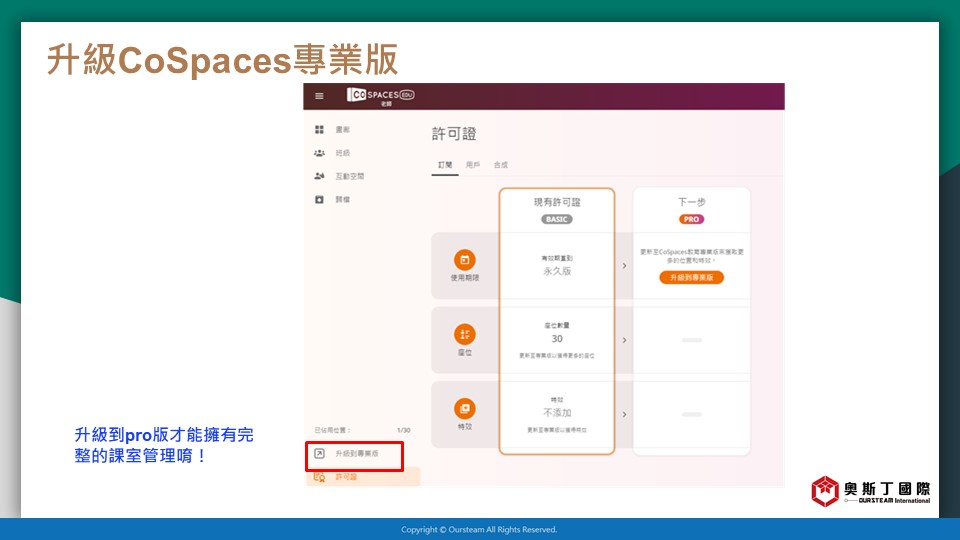This screenshot has height=540, width=960.
Task: Click the orange seats icon for 座位
Action: (x=465, y=334)
